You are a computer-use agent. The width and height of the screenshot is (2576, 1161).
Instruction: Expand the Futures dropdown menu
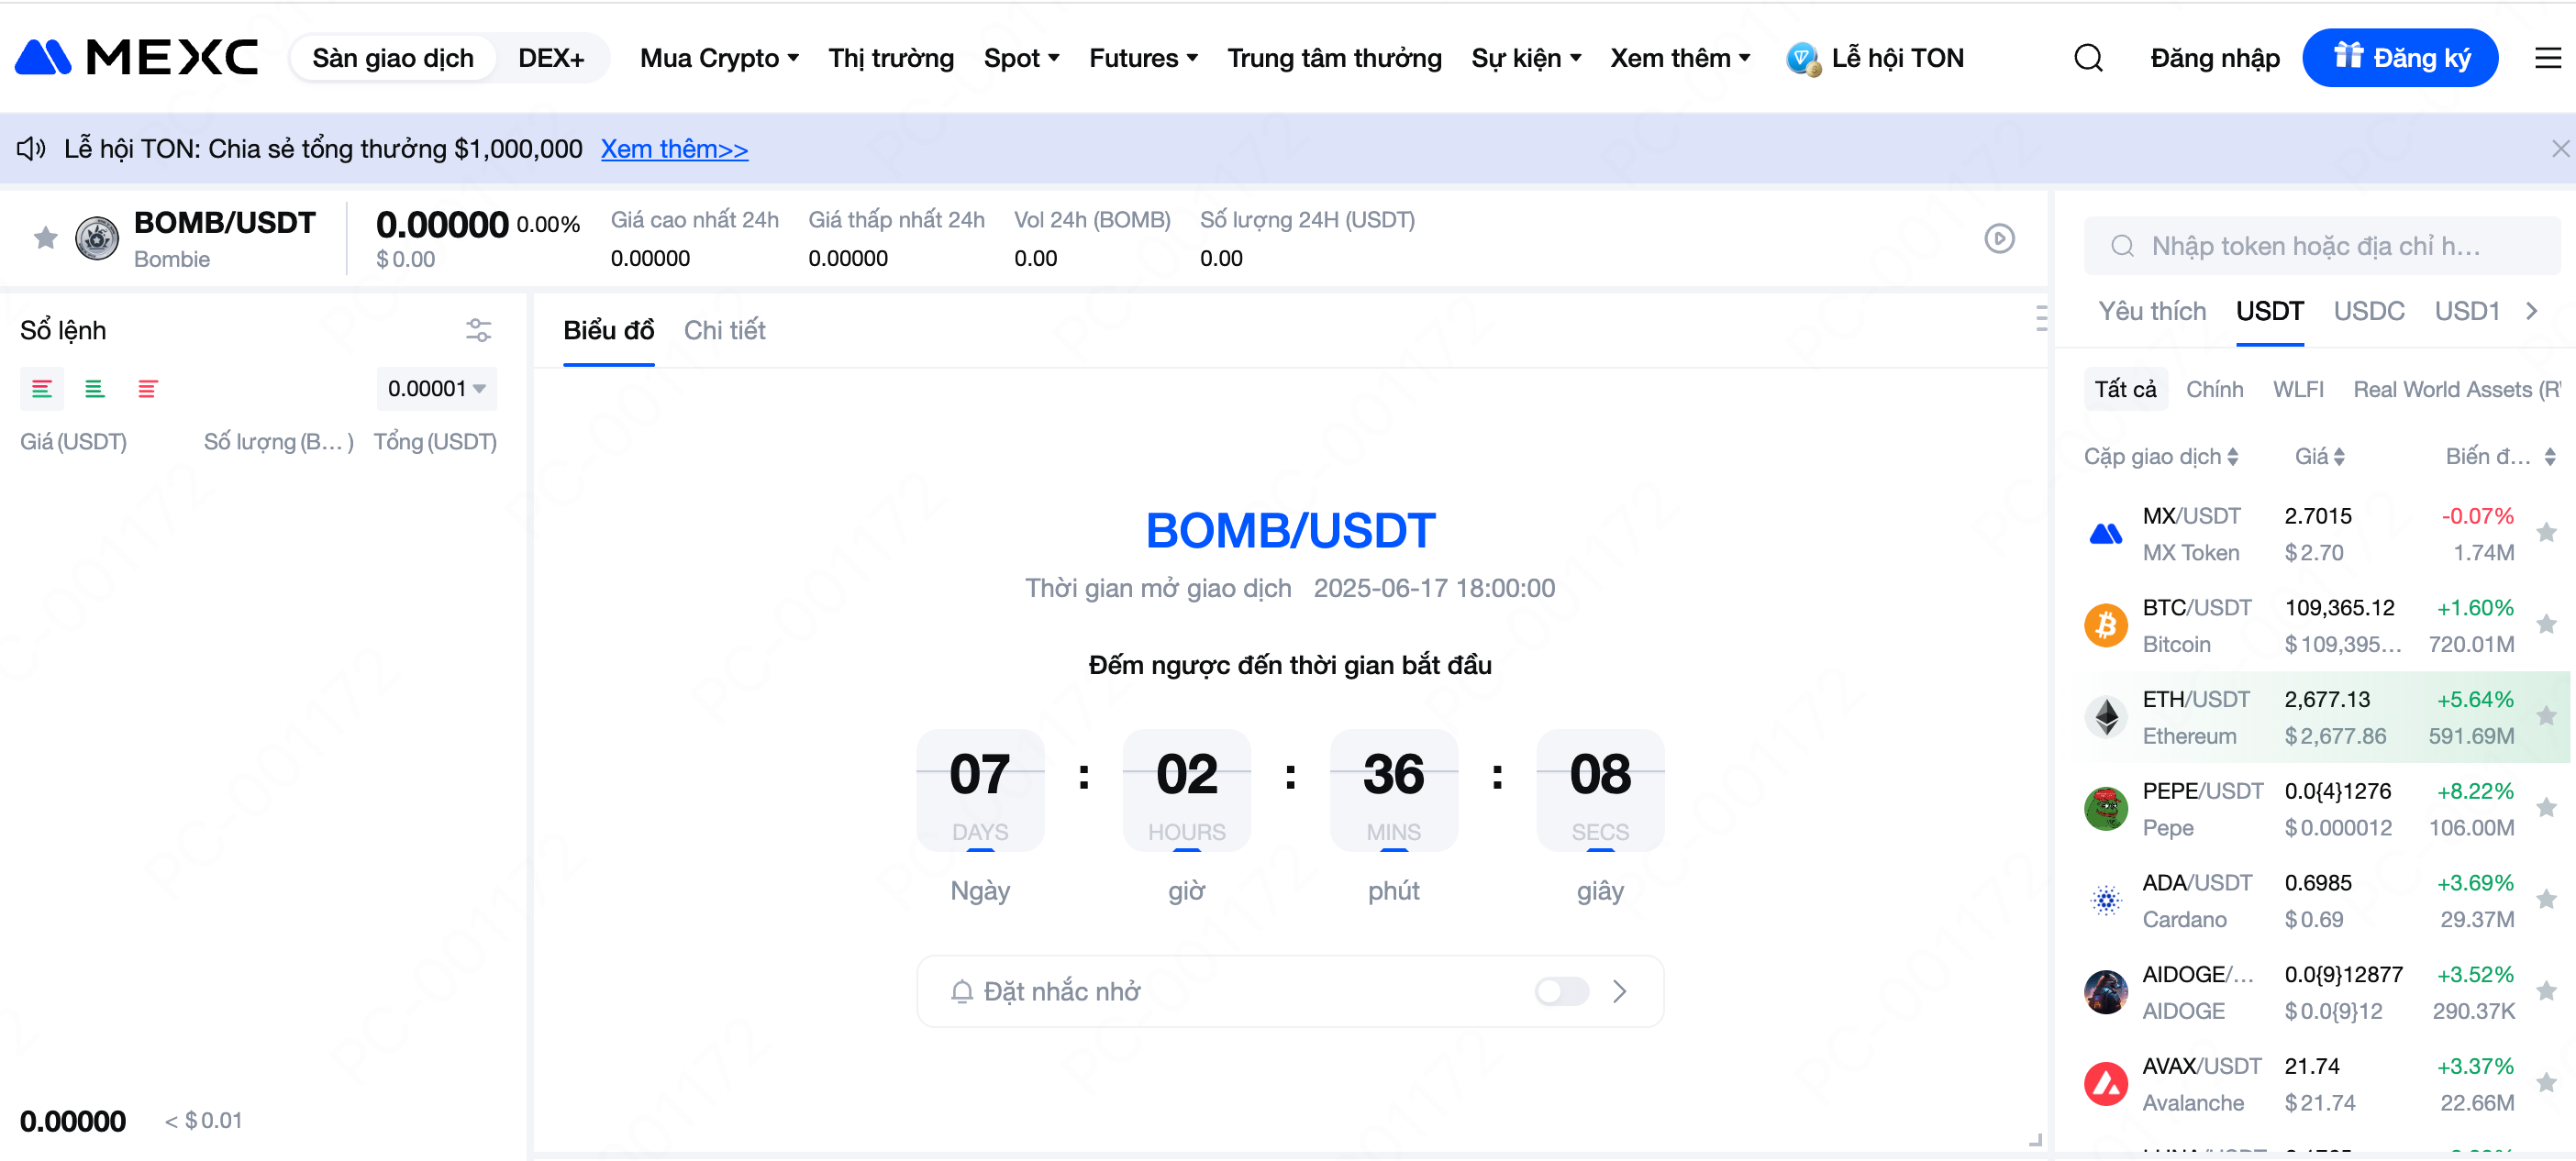[1143, 58]
